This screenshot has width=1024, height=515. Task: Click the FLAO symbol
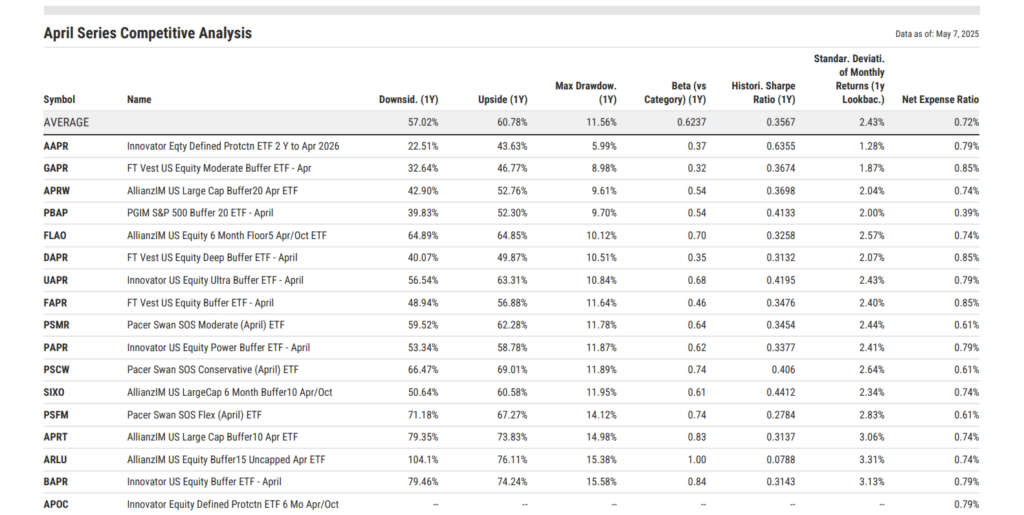55,236
